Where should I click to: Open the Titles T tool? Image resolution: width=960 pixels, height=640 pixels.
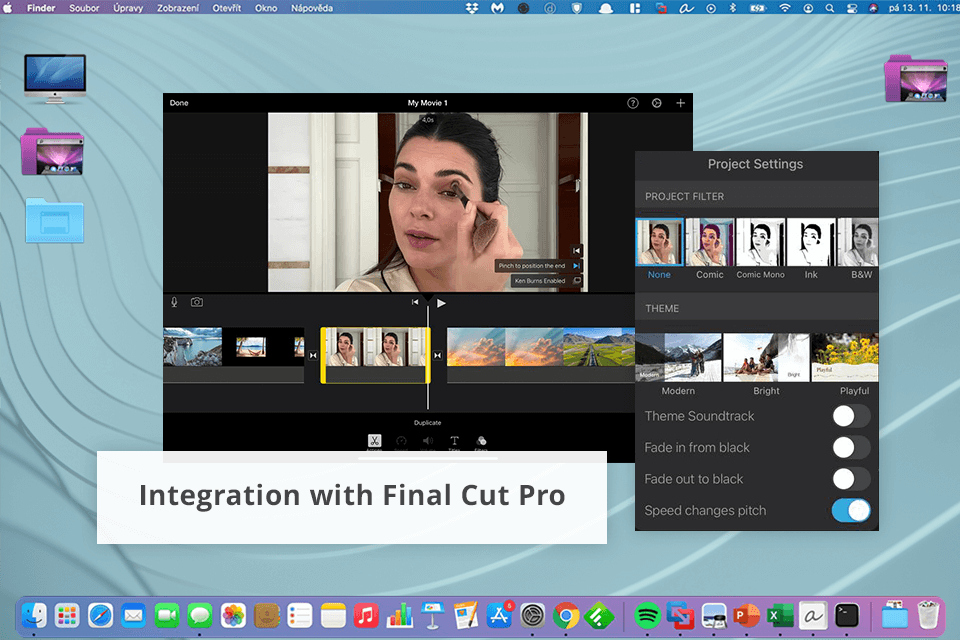(454, 441)
